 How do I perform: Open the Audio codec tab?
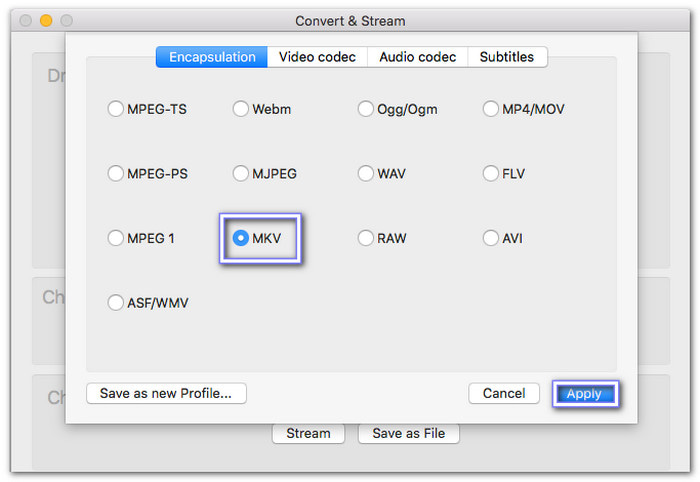[x=418, y=57]
